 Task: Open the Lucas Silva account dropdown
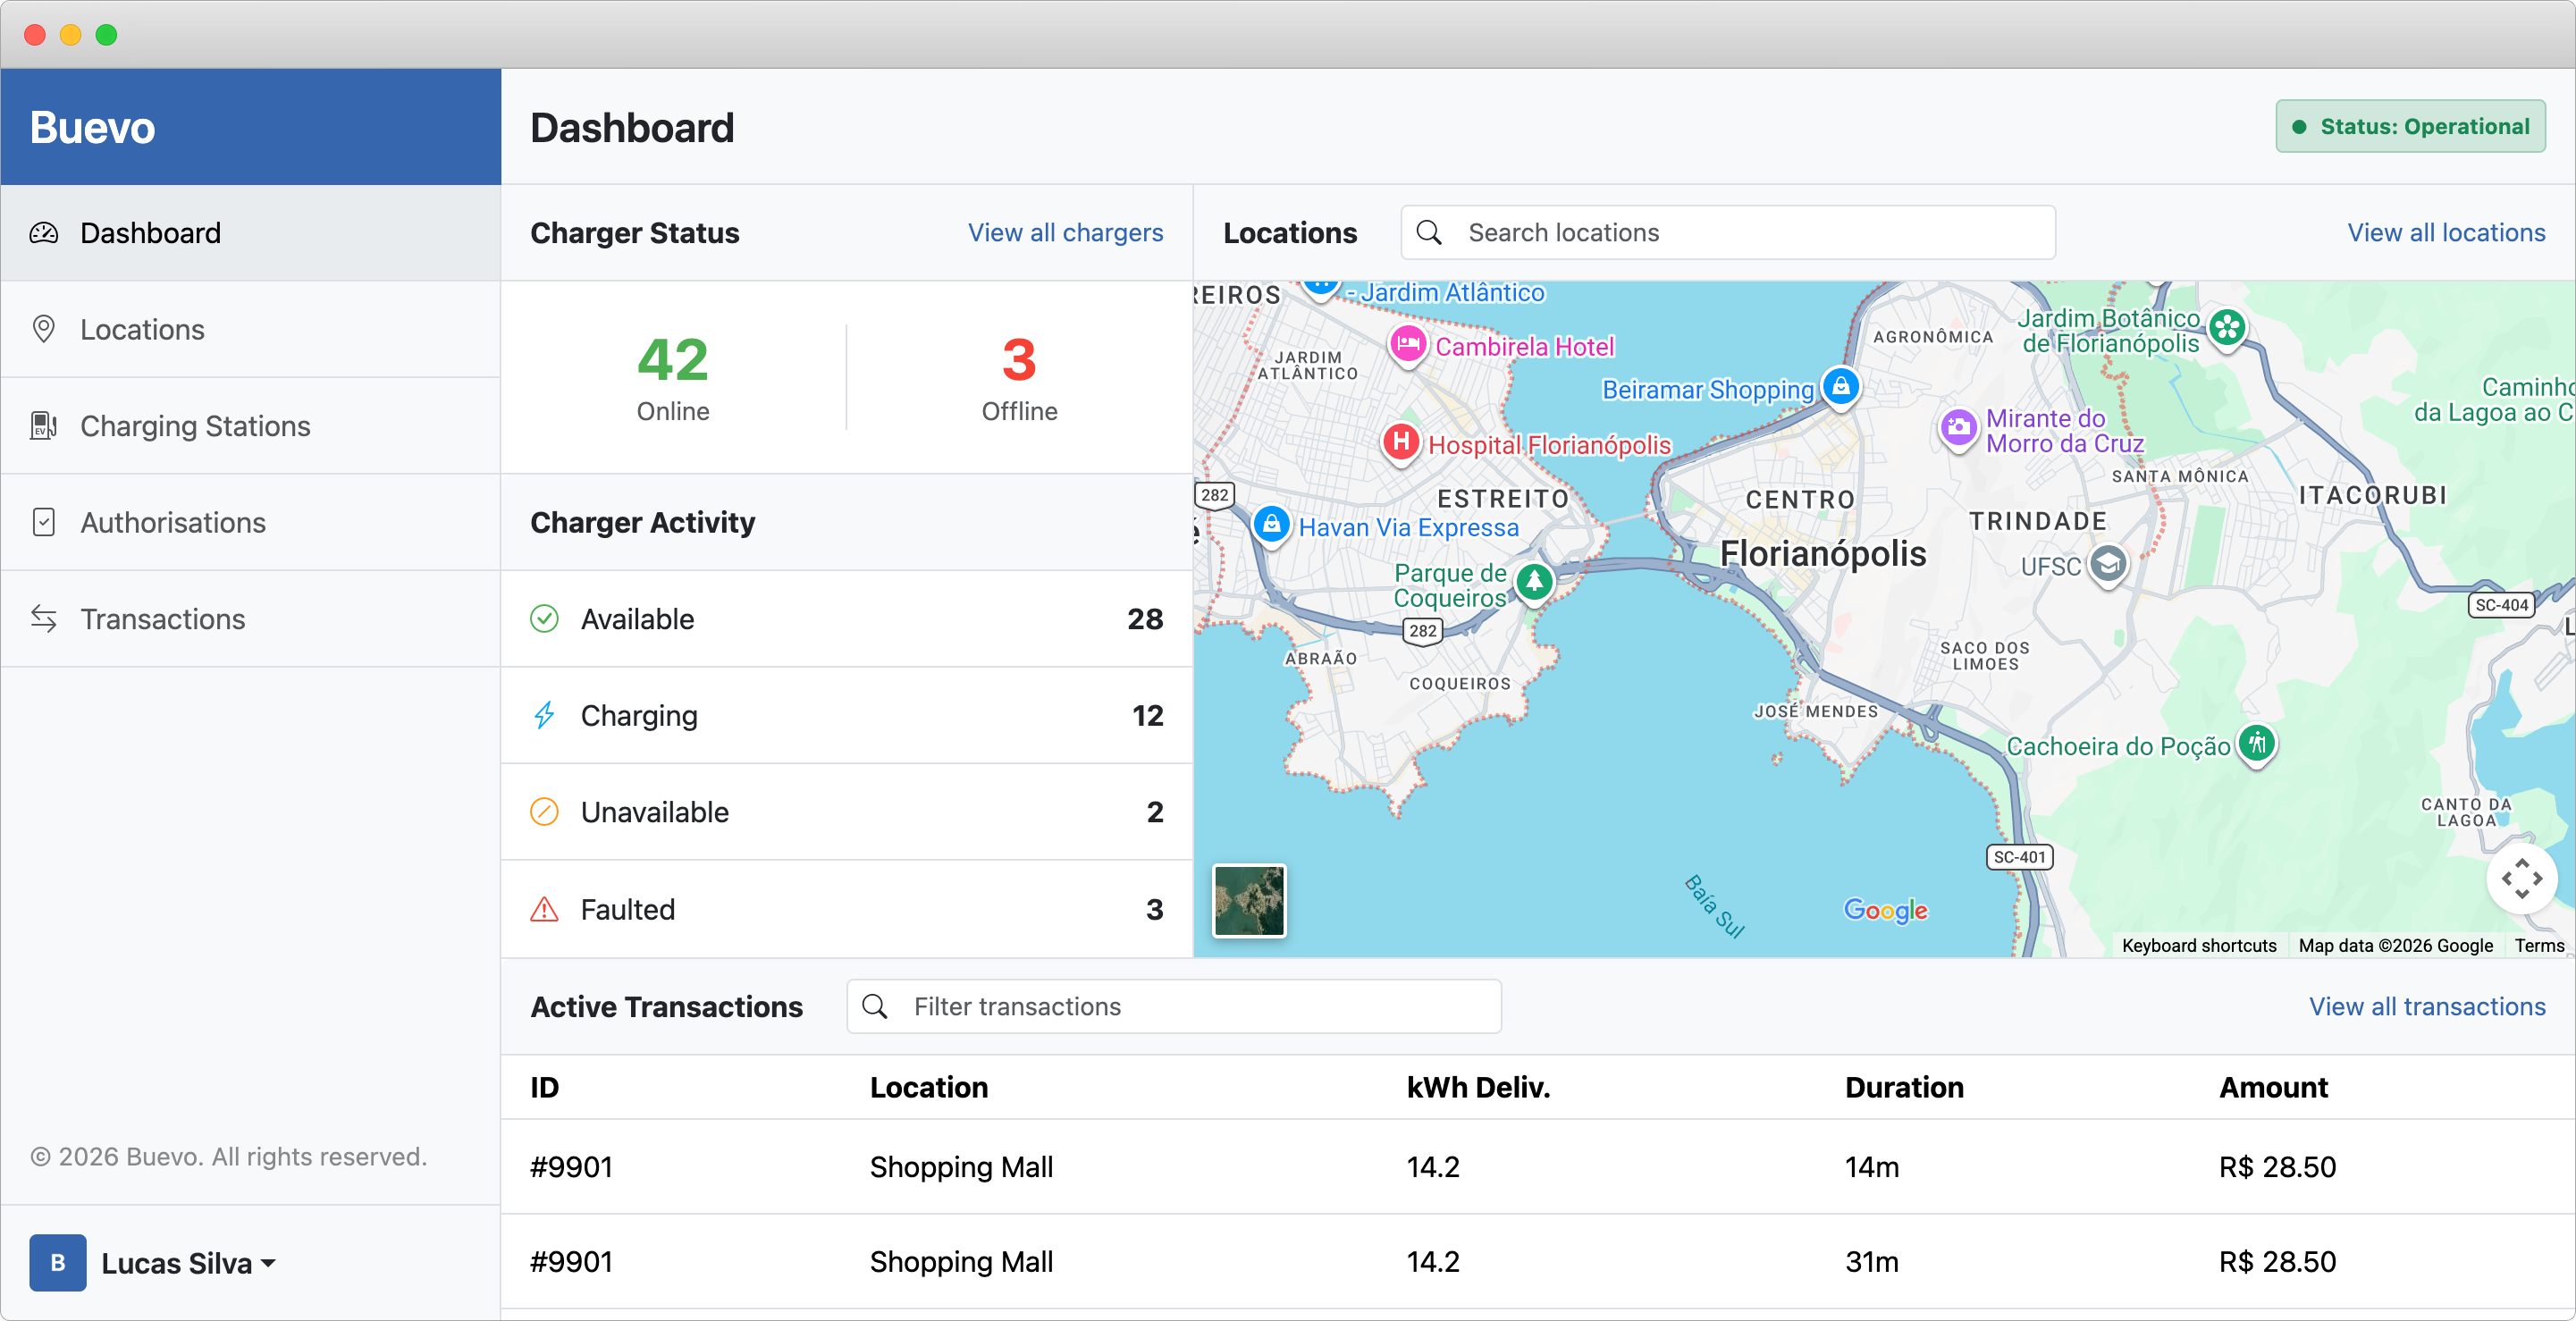pyautogui.click(x=188, y=1263)
